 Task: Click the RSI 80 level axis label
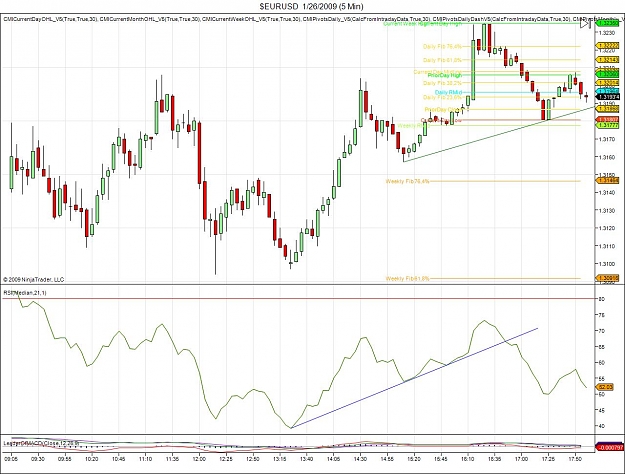tap(601, 299)
